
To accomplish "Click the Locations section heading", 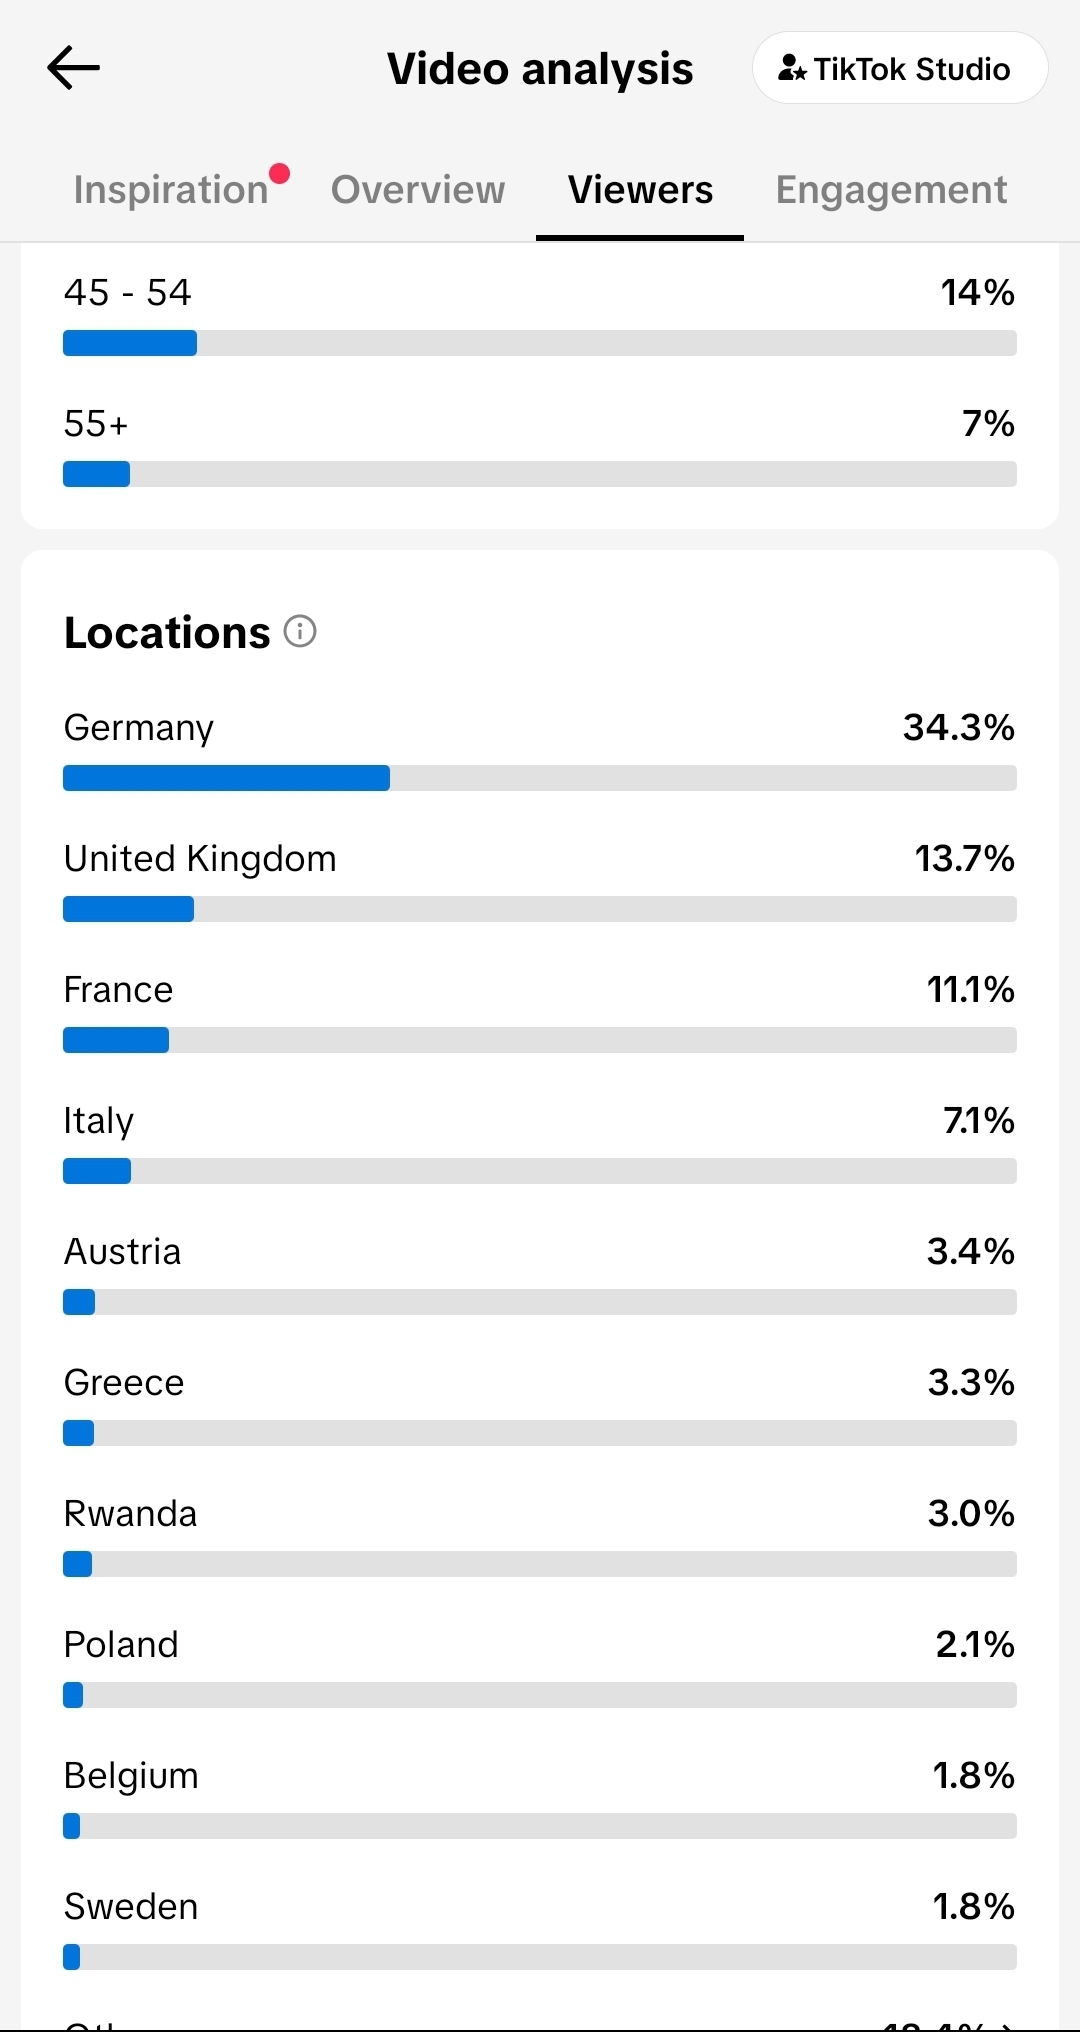I will (167, 633).
